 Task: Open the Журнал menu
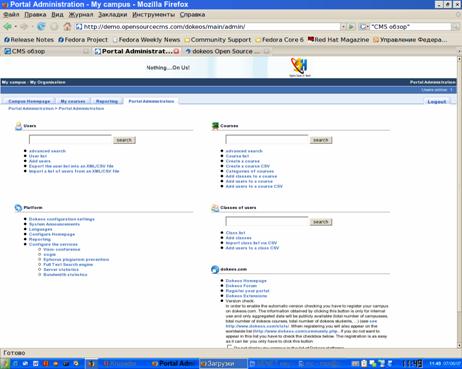(x=81, y=15)
